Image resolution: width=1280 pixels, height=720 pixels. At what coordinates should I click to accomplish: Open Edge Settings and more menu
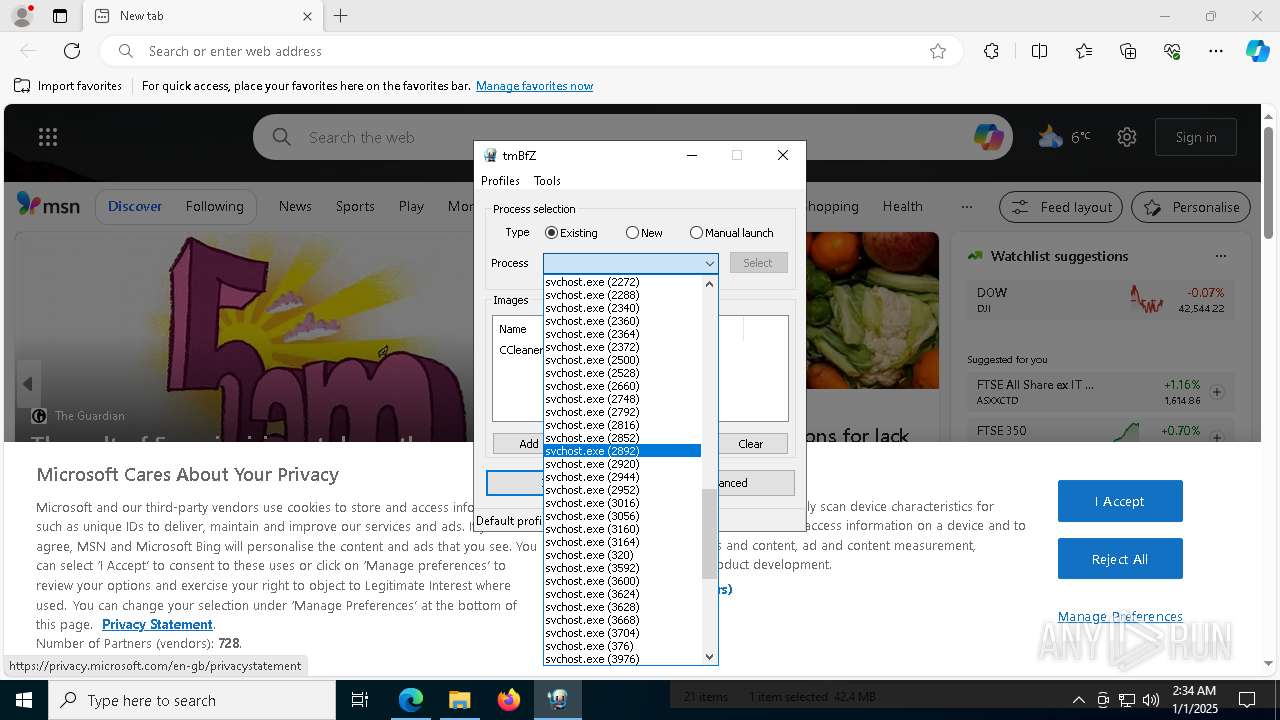point(1216,51)
